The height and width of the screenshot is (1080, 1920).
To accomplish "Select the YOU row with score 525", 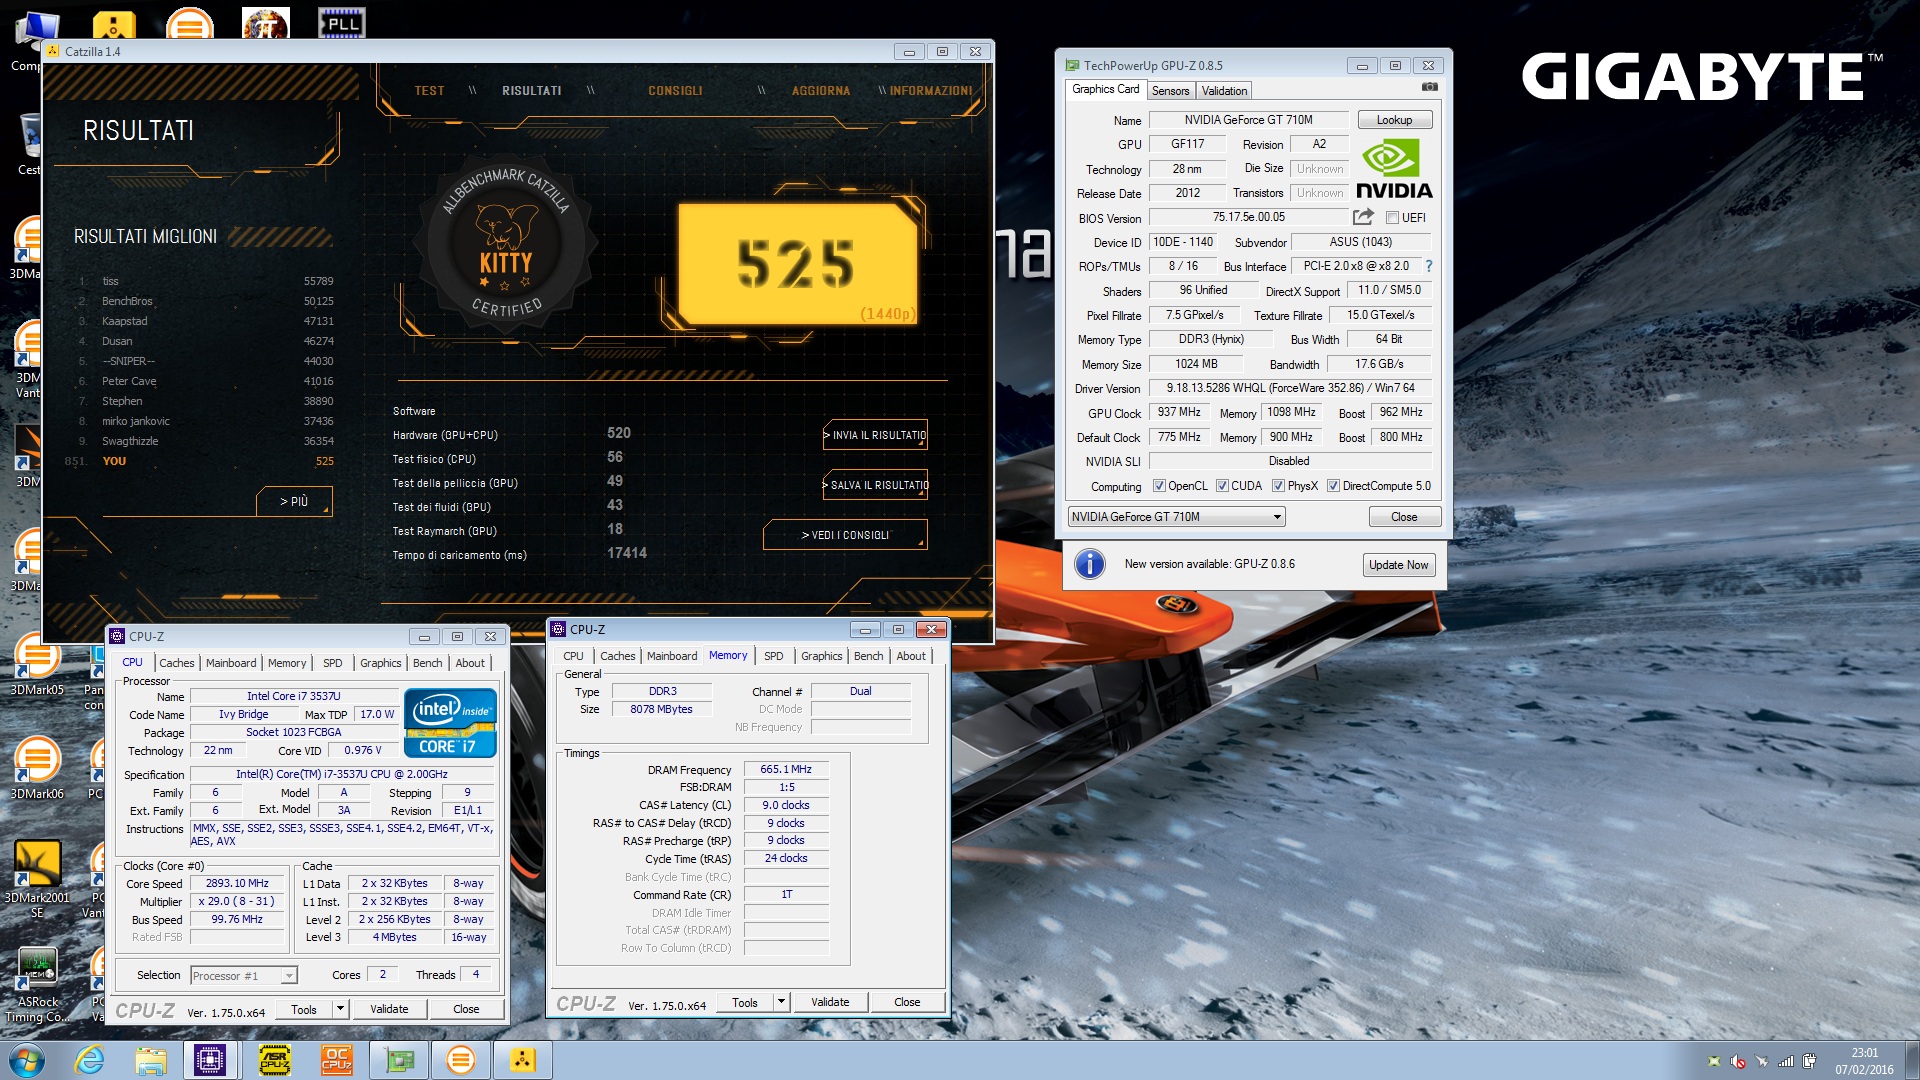I will [199, 461].
